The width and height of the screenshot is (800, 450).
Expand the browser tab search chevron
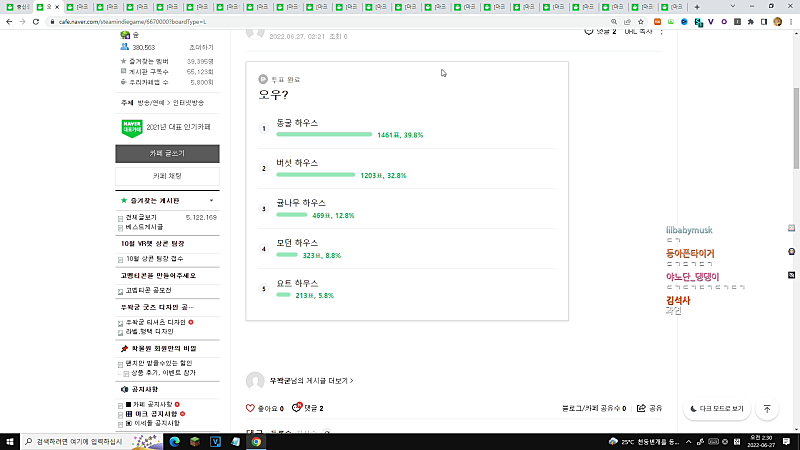coord(733,7)
